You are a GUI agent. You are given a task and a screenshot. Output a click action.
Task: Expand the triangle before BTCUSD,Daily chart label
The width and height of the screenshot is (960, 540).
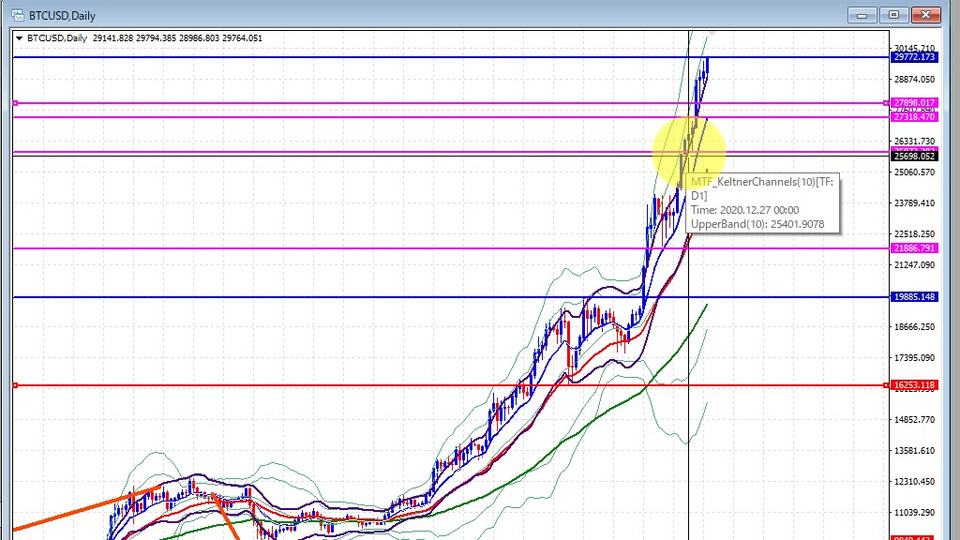pos(20,38)
